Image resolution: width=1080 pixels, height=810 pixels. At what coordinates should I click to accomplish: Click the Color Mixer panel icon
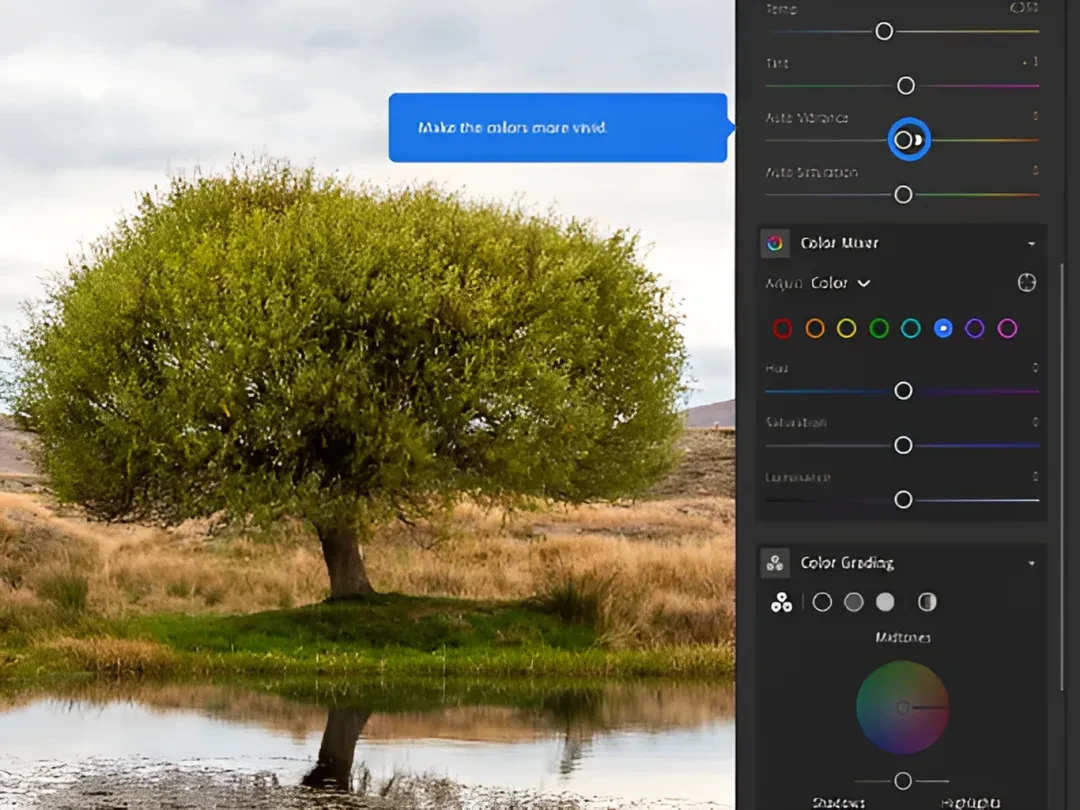point(774,242)
